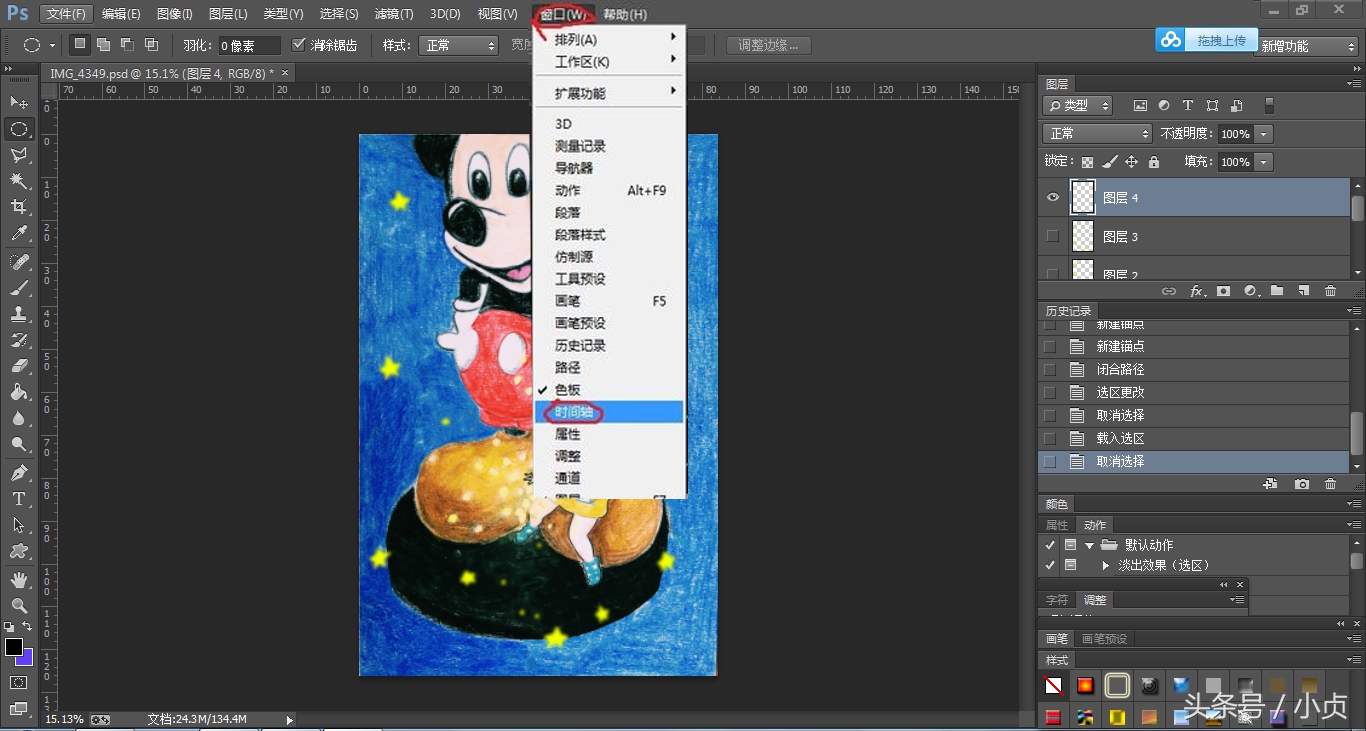1366x731 pixels.
Task: Create a new snapshot in History panel
Action: coord(1301,484)
